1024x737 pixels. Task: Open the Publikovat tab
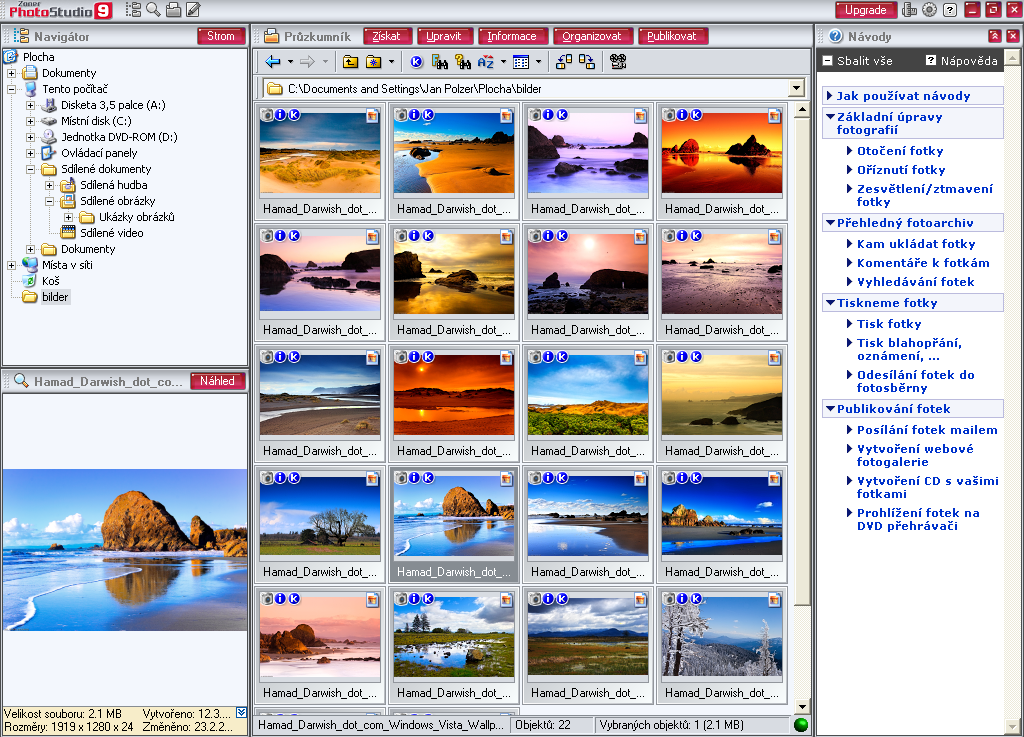click(x=671, y=37)
